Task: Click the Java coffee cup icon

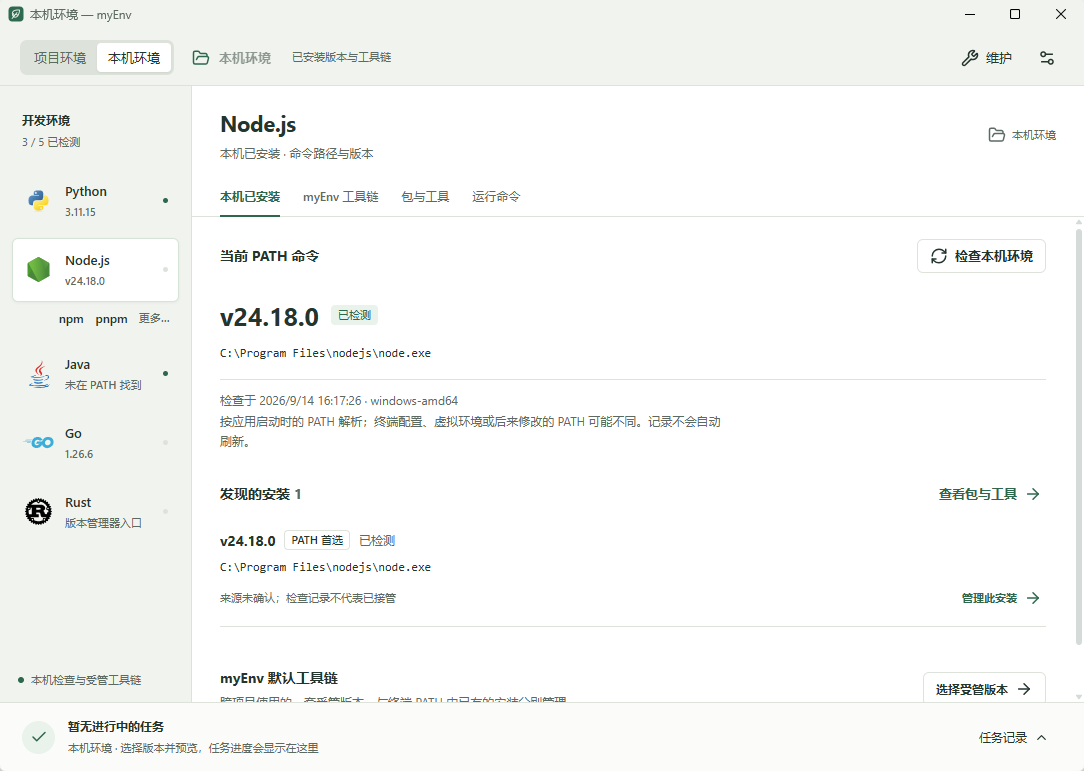Action: [x=39, y=374]
